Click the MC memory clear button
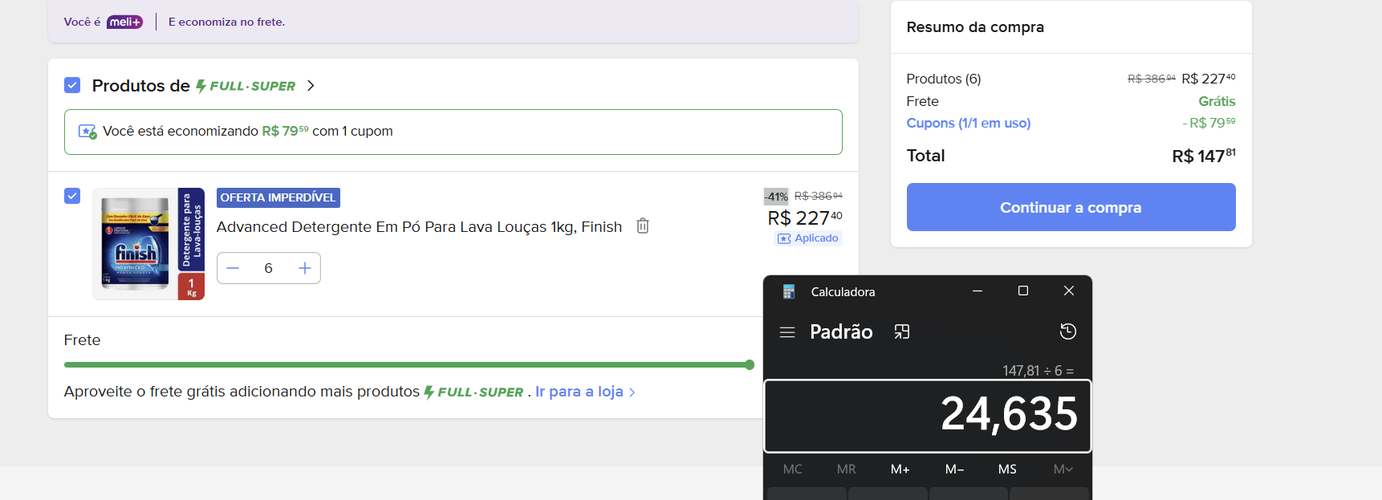 (x=793, y=469)
